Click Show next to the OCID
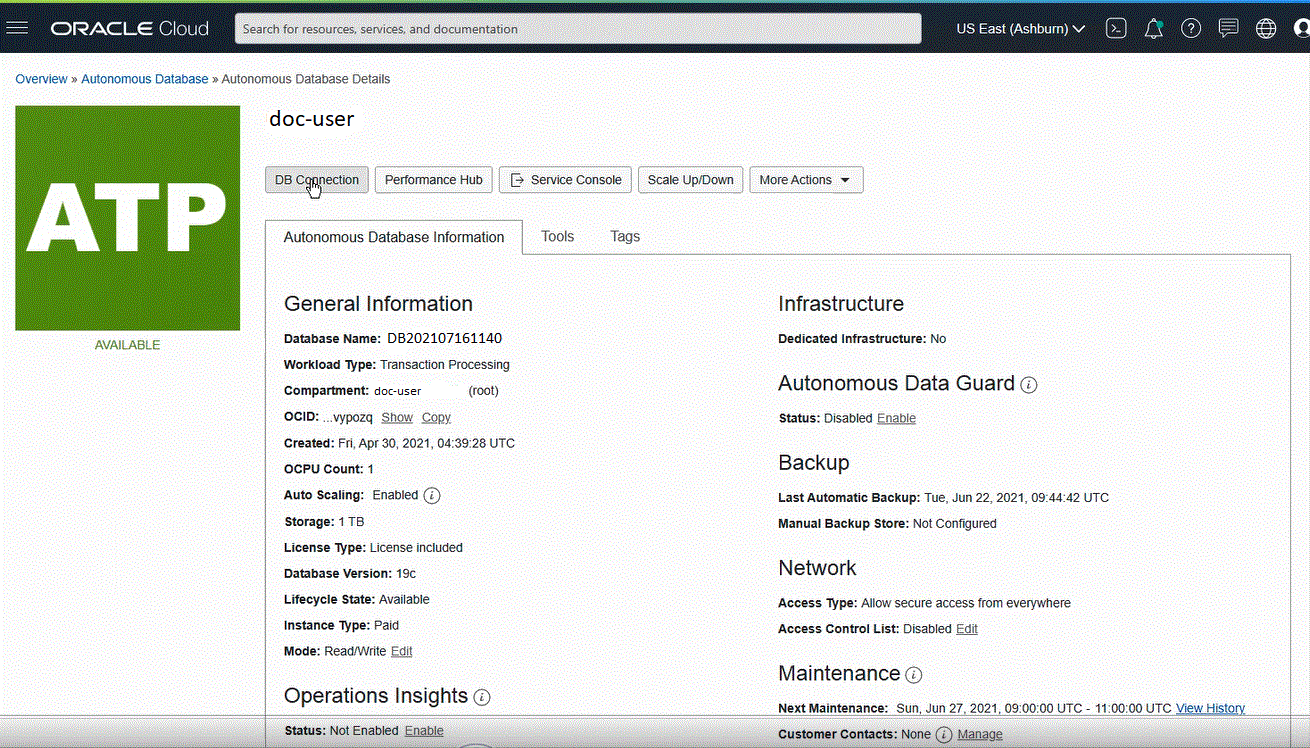The image size is (1310, 748). point(397,417)
